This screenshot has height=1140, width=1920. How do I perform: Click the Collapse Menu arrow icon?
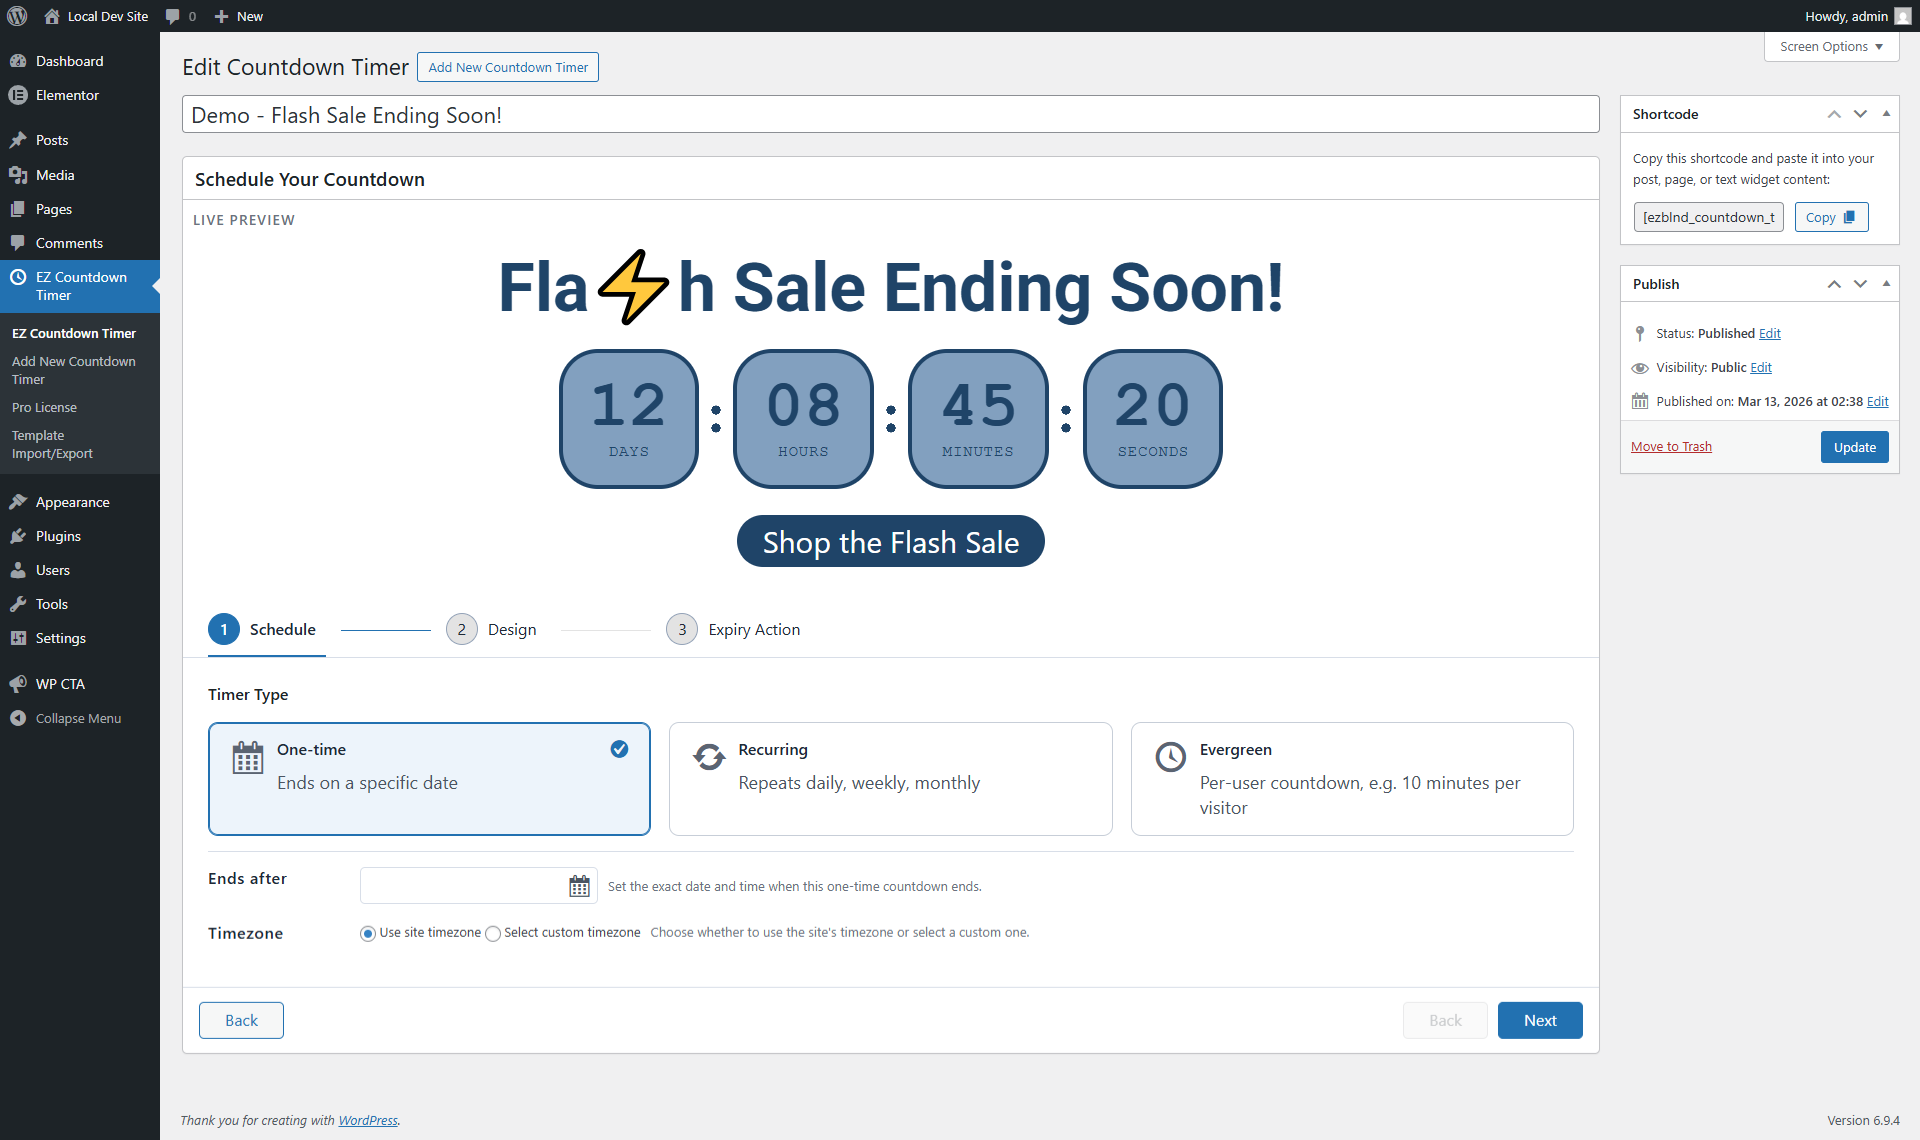(x=17, y=718)
